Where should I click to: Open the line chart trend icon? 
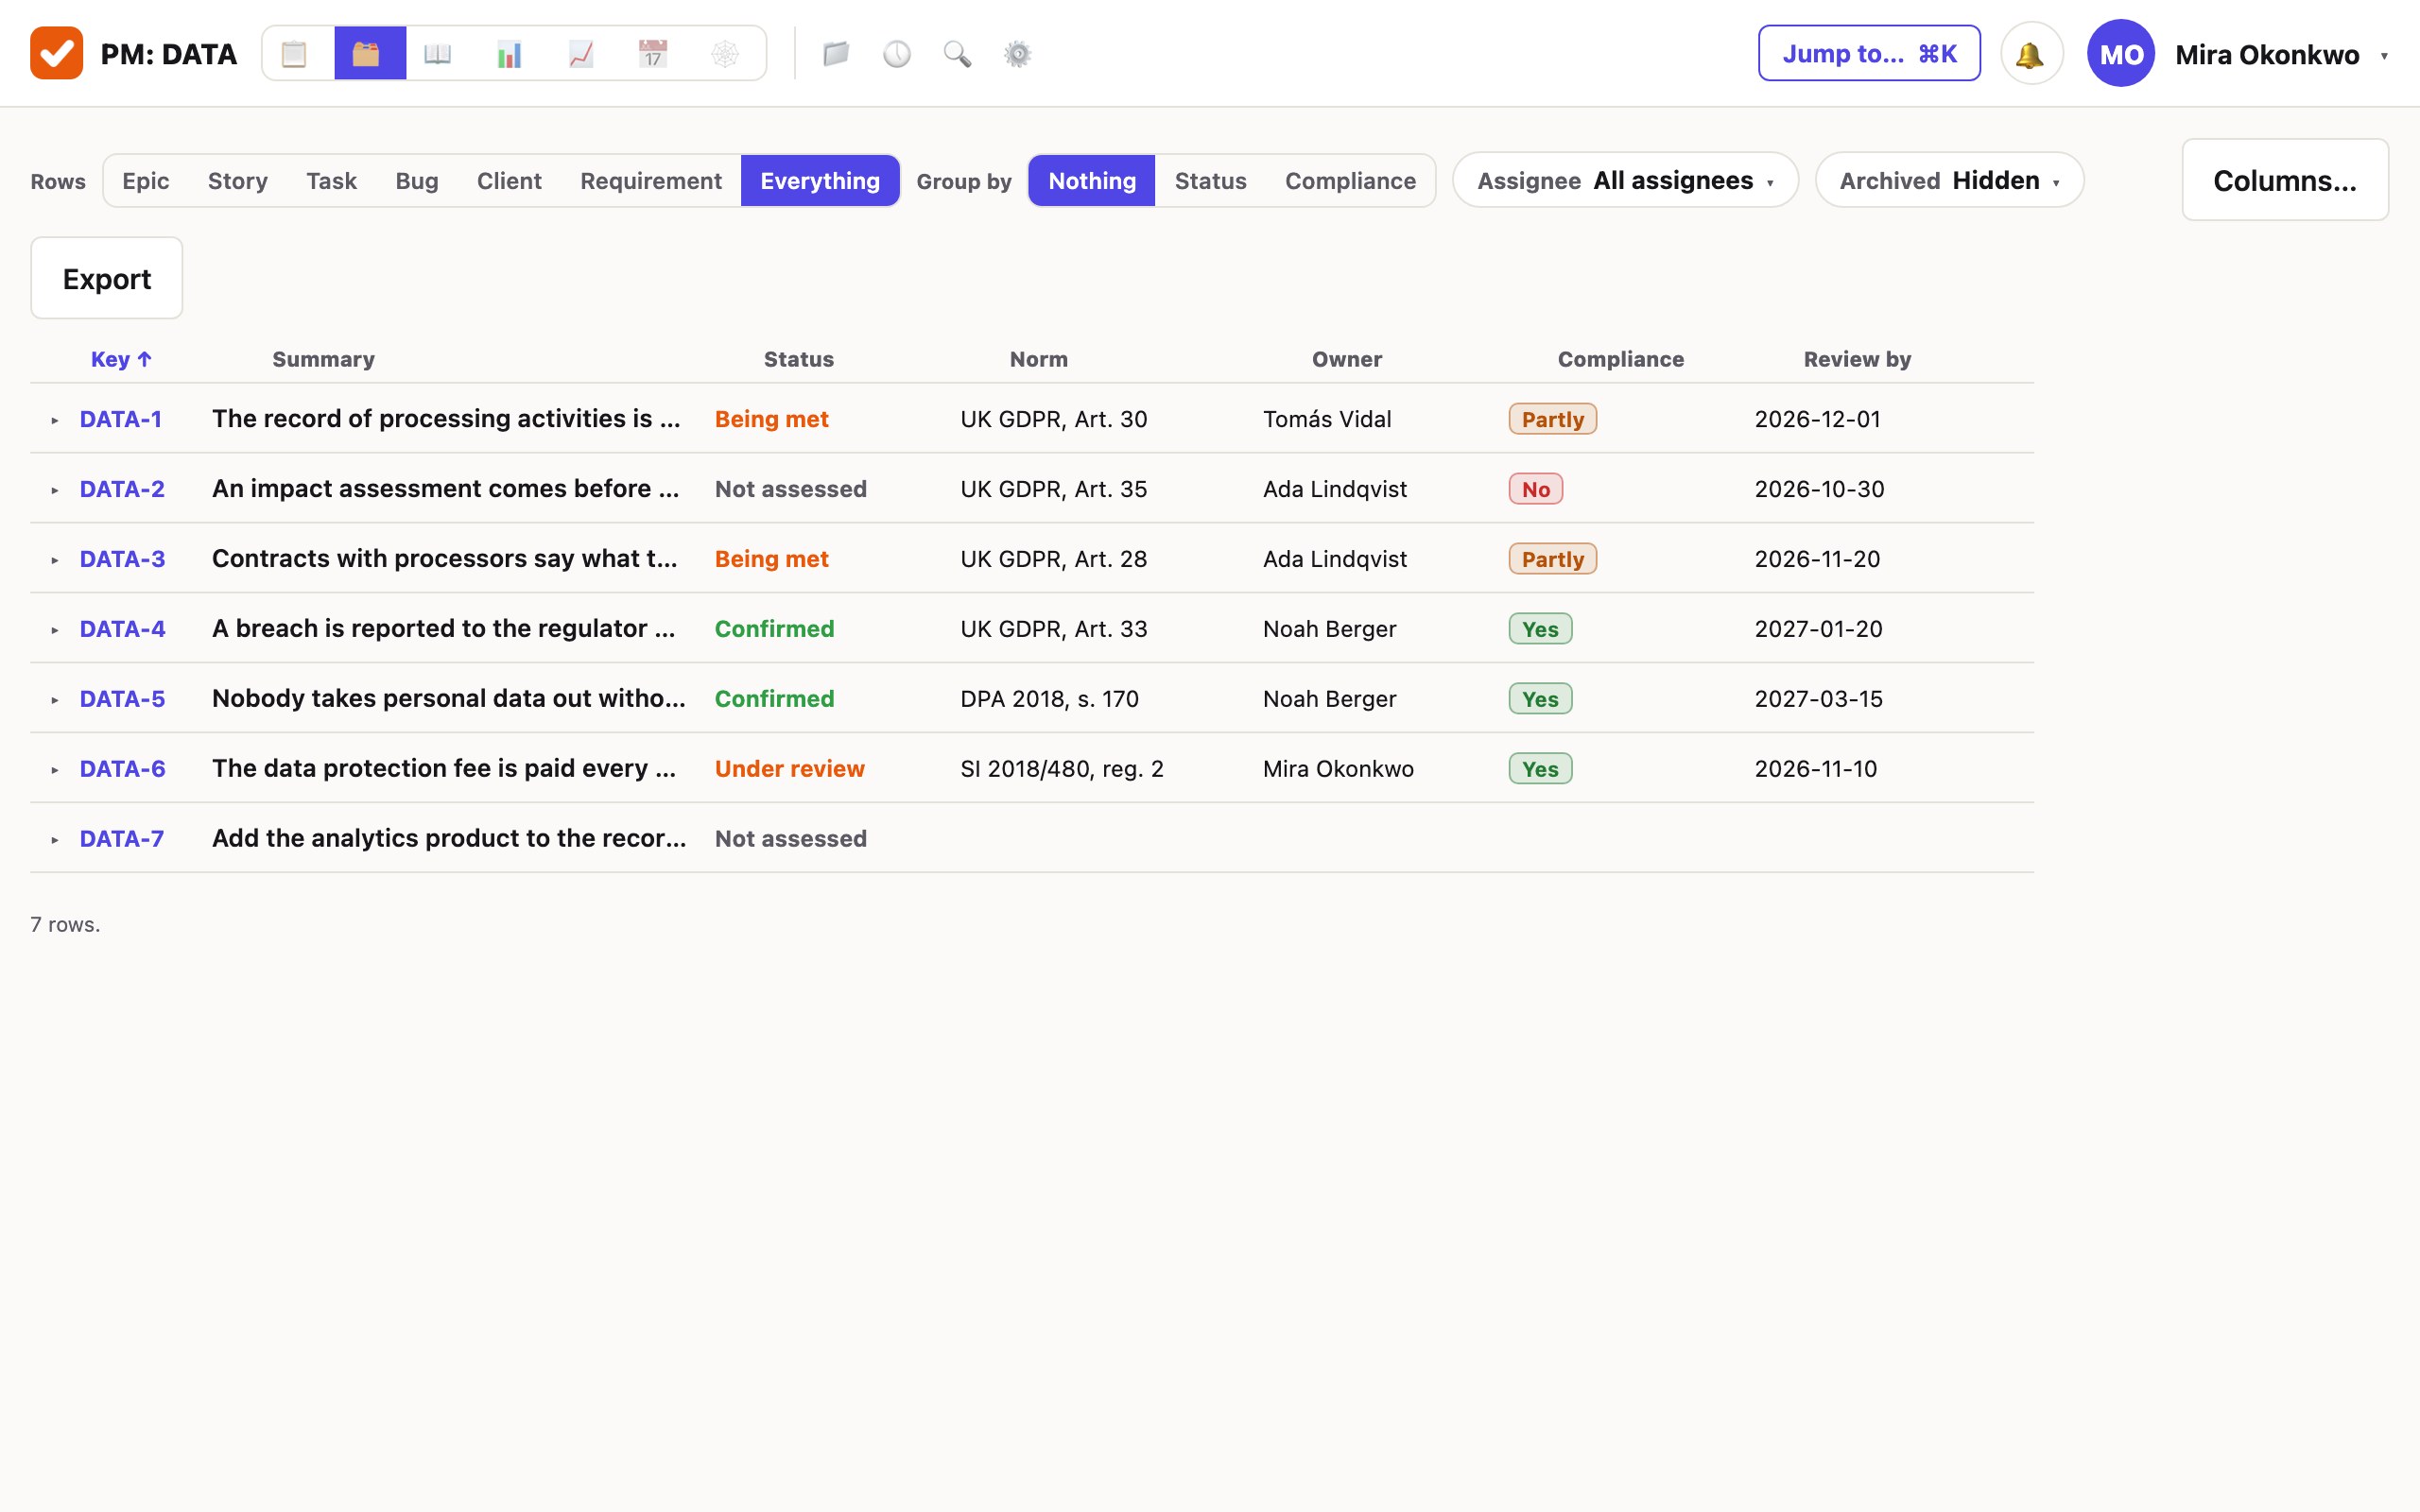click(x=582, y=54)
